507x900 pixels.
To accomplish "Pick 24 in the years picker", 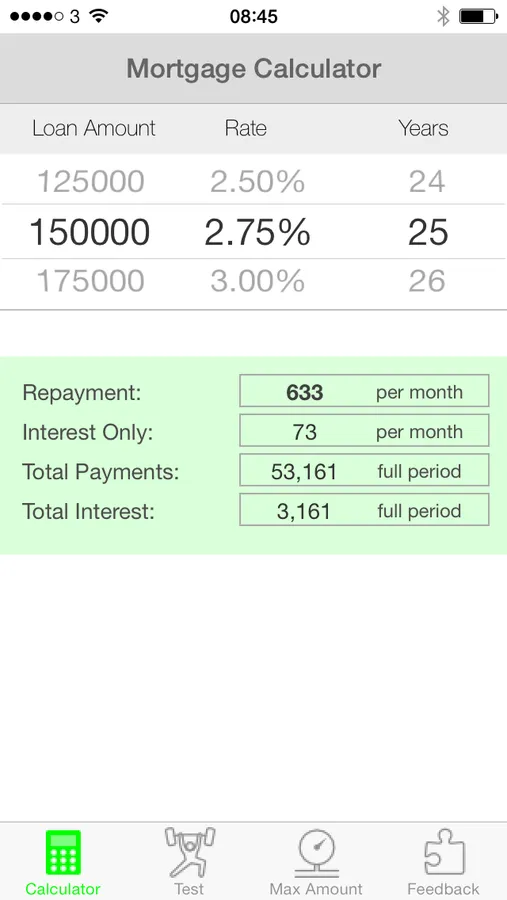I will pos(427,182).
